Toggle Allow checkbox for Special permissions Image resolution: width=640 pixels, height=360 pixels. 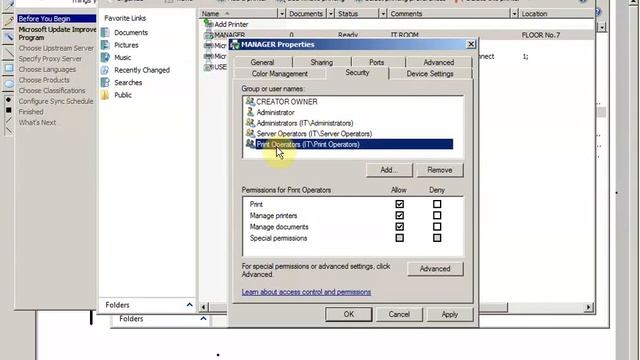click(x=400, y=238)
